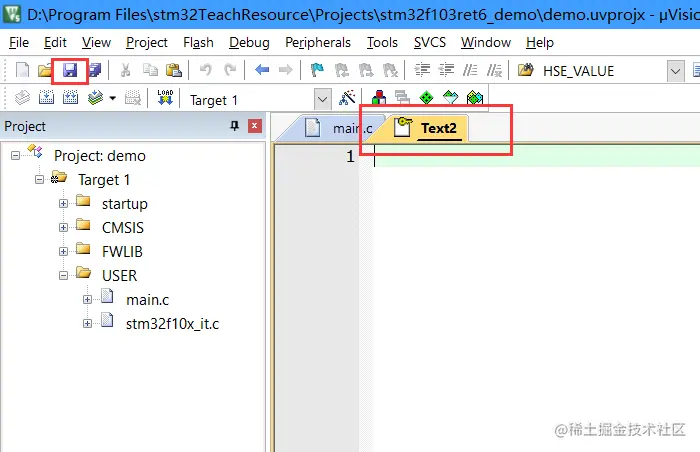Open the Pack Installer icon
The height and width of the screenshot is (452, 700).
click(475, 97)
